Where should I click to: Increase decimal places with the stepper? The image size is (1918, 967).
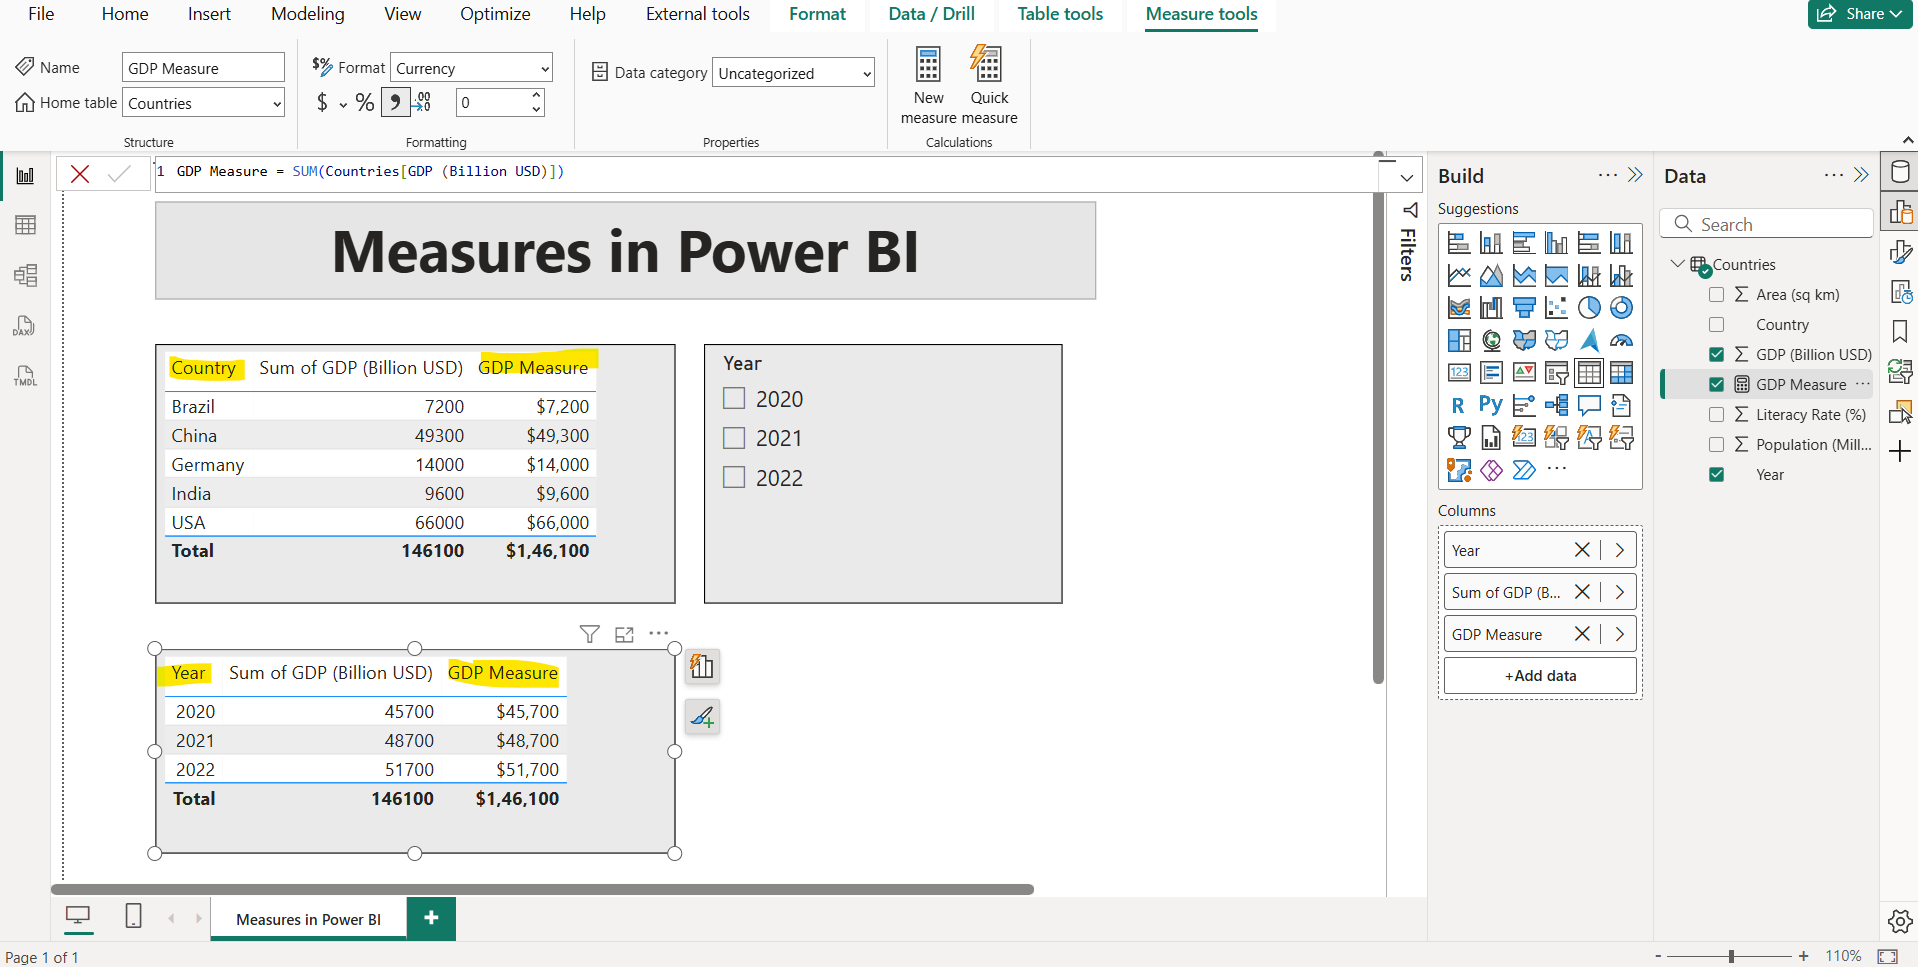536,95
